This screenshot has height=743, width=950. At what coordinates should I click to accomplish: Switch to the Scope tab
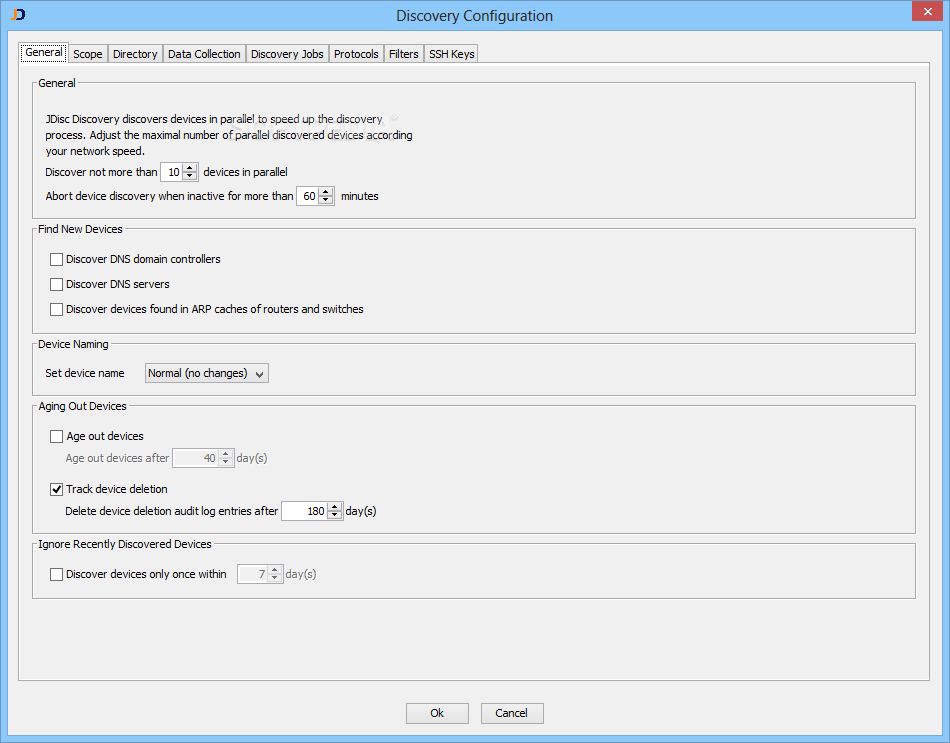(88, 54)
